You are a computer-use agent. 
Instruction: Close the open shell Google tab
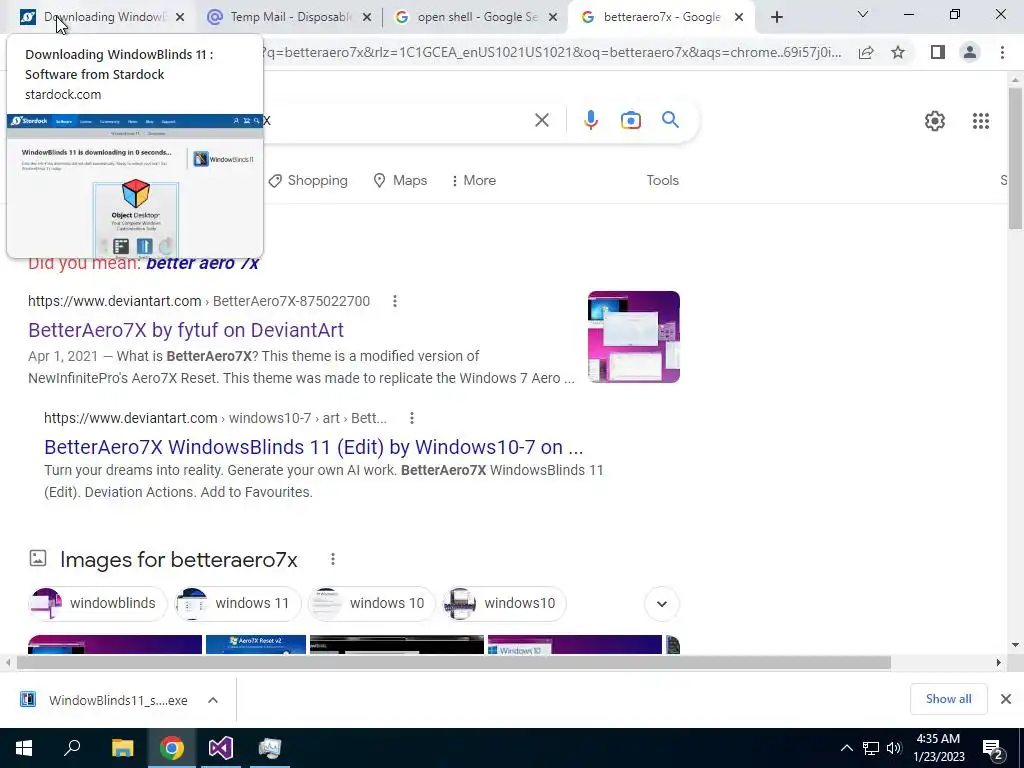click(x=553, y=18)
